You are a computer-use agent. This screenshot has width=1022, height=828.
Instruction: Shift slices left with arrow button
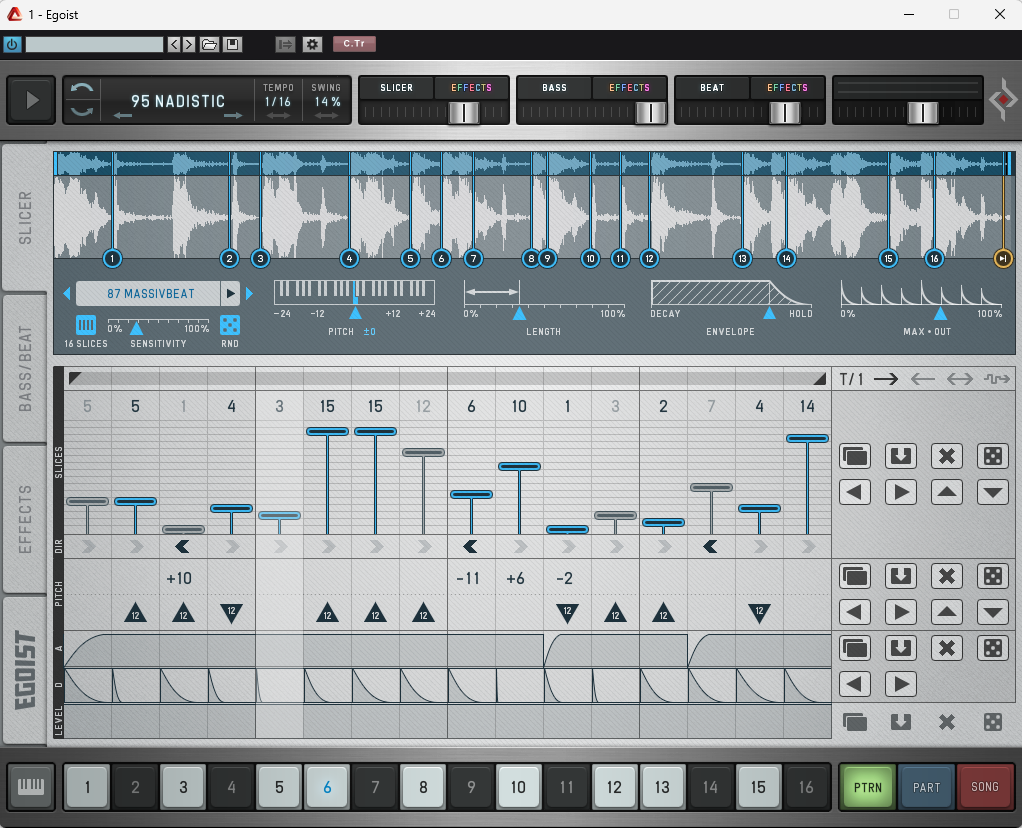855,492
